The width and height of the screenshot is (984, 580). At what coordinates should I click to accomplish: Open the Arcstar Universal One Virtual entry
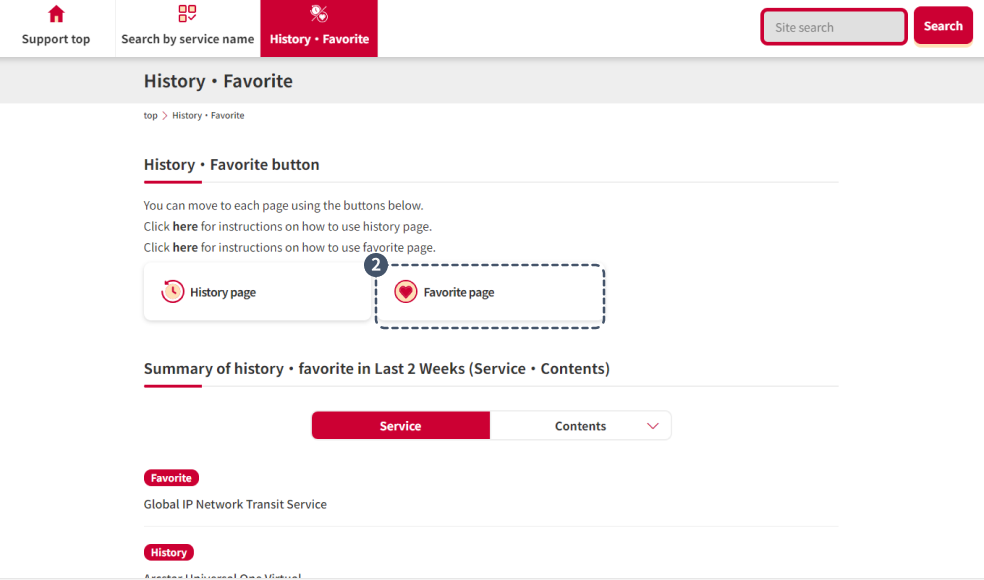coord(222,576)
